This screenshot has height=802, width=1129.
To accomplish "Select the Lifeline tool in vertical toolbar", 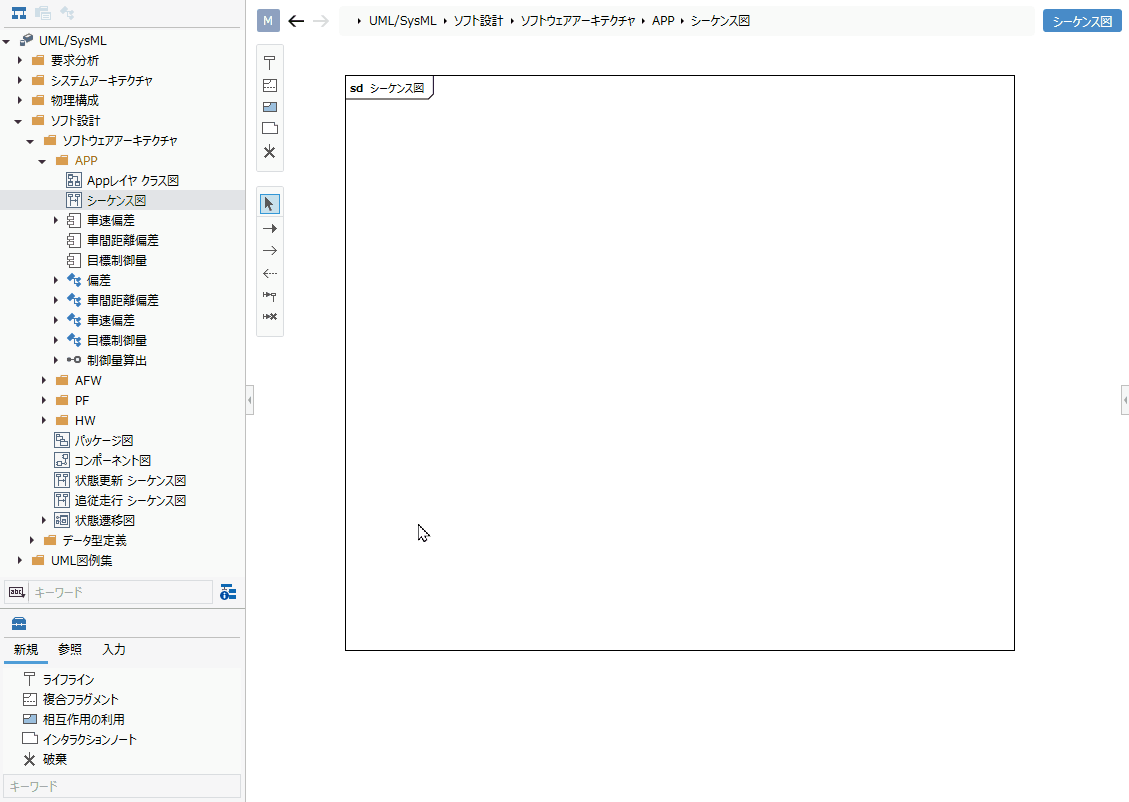I will click(x=269, y=63).
